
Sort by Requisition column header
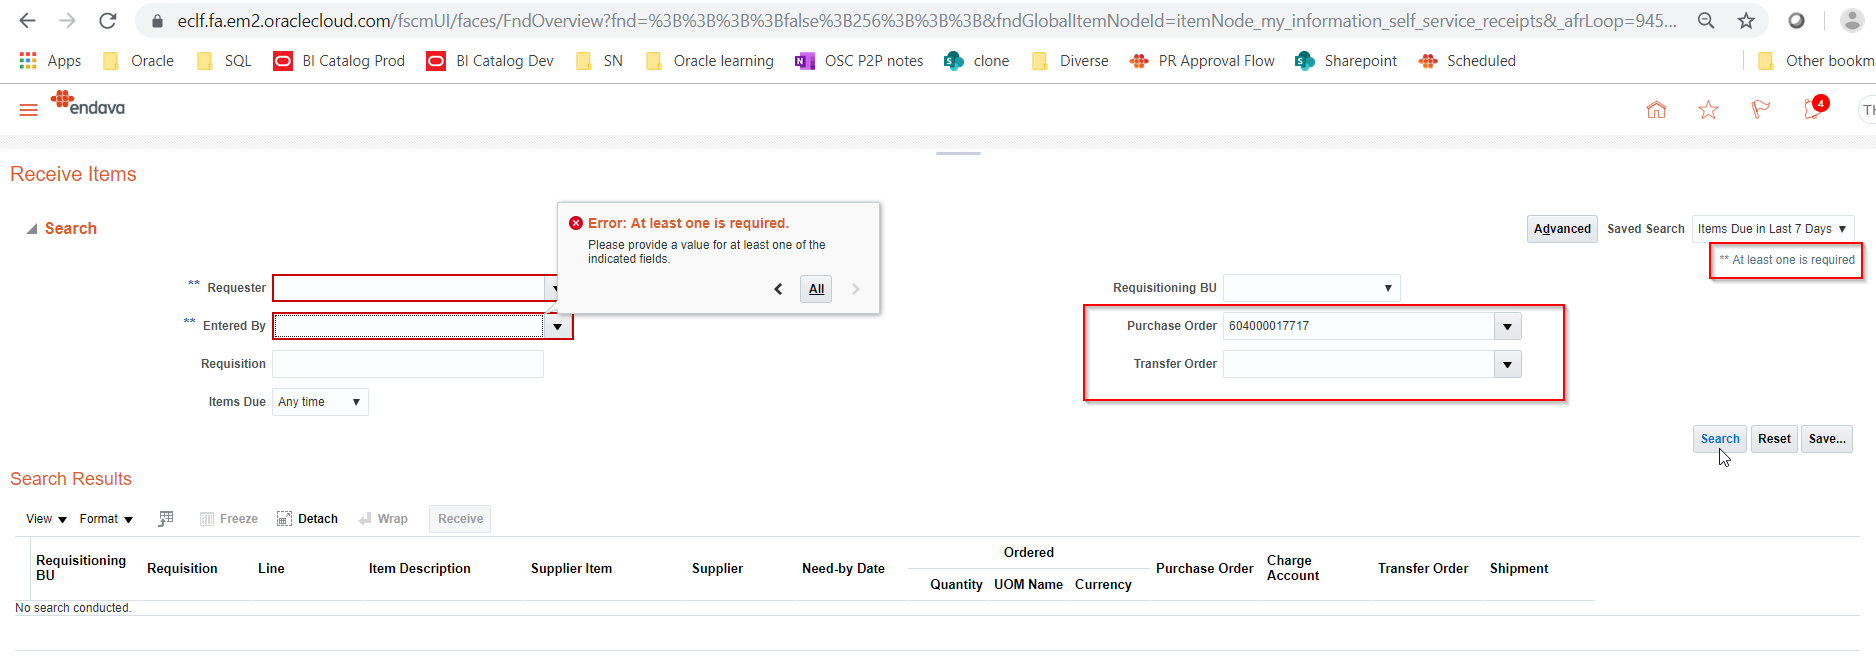[x=182, y=569]
